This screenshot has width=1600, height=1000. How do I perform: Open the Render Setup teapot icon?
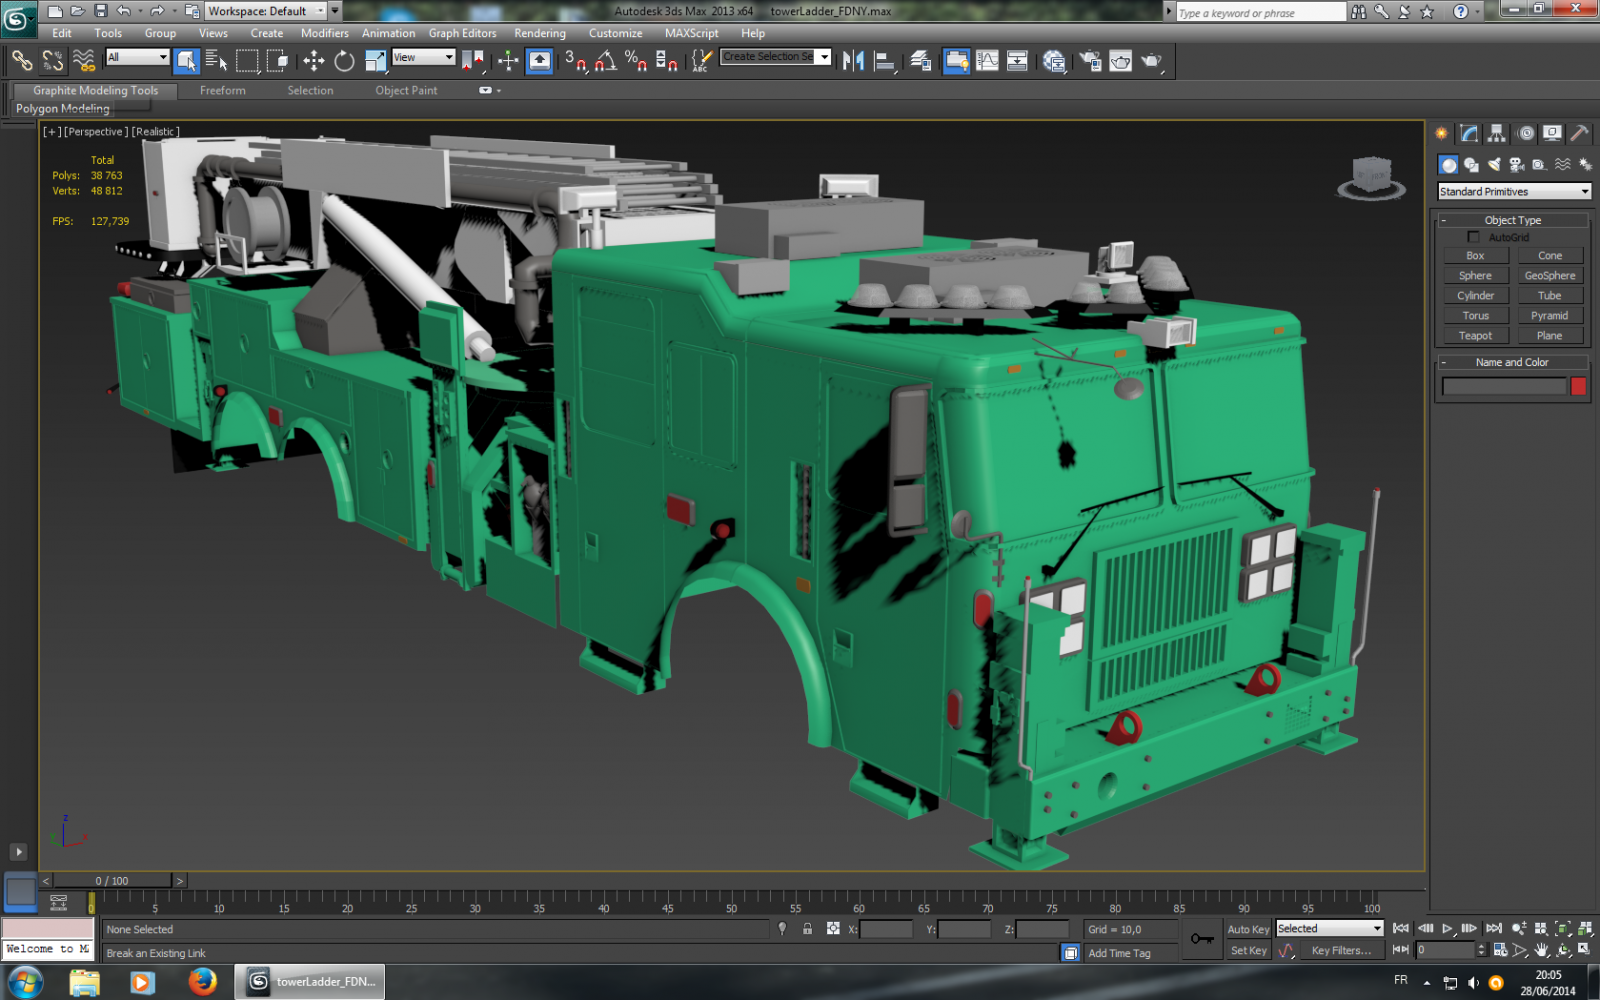[1090, 62]
